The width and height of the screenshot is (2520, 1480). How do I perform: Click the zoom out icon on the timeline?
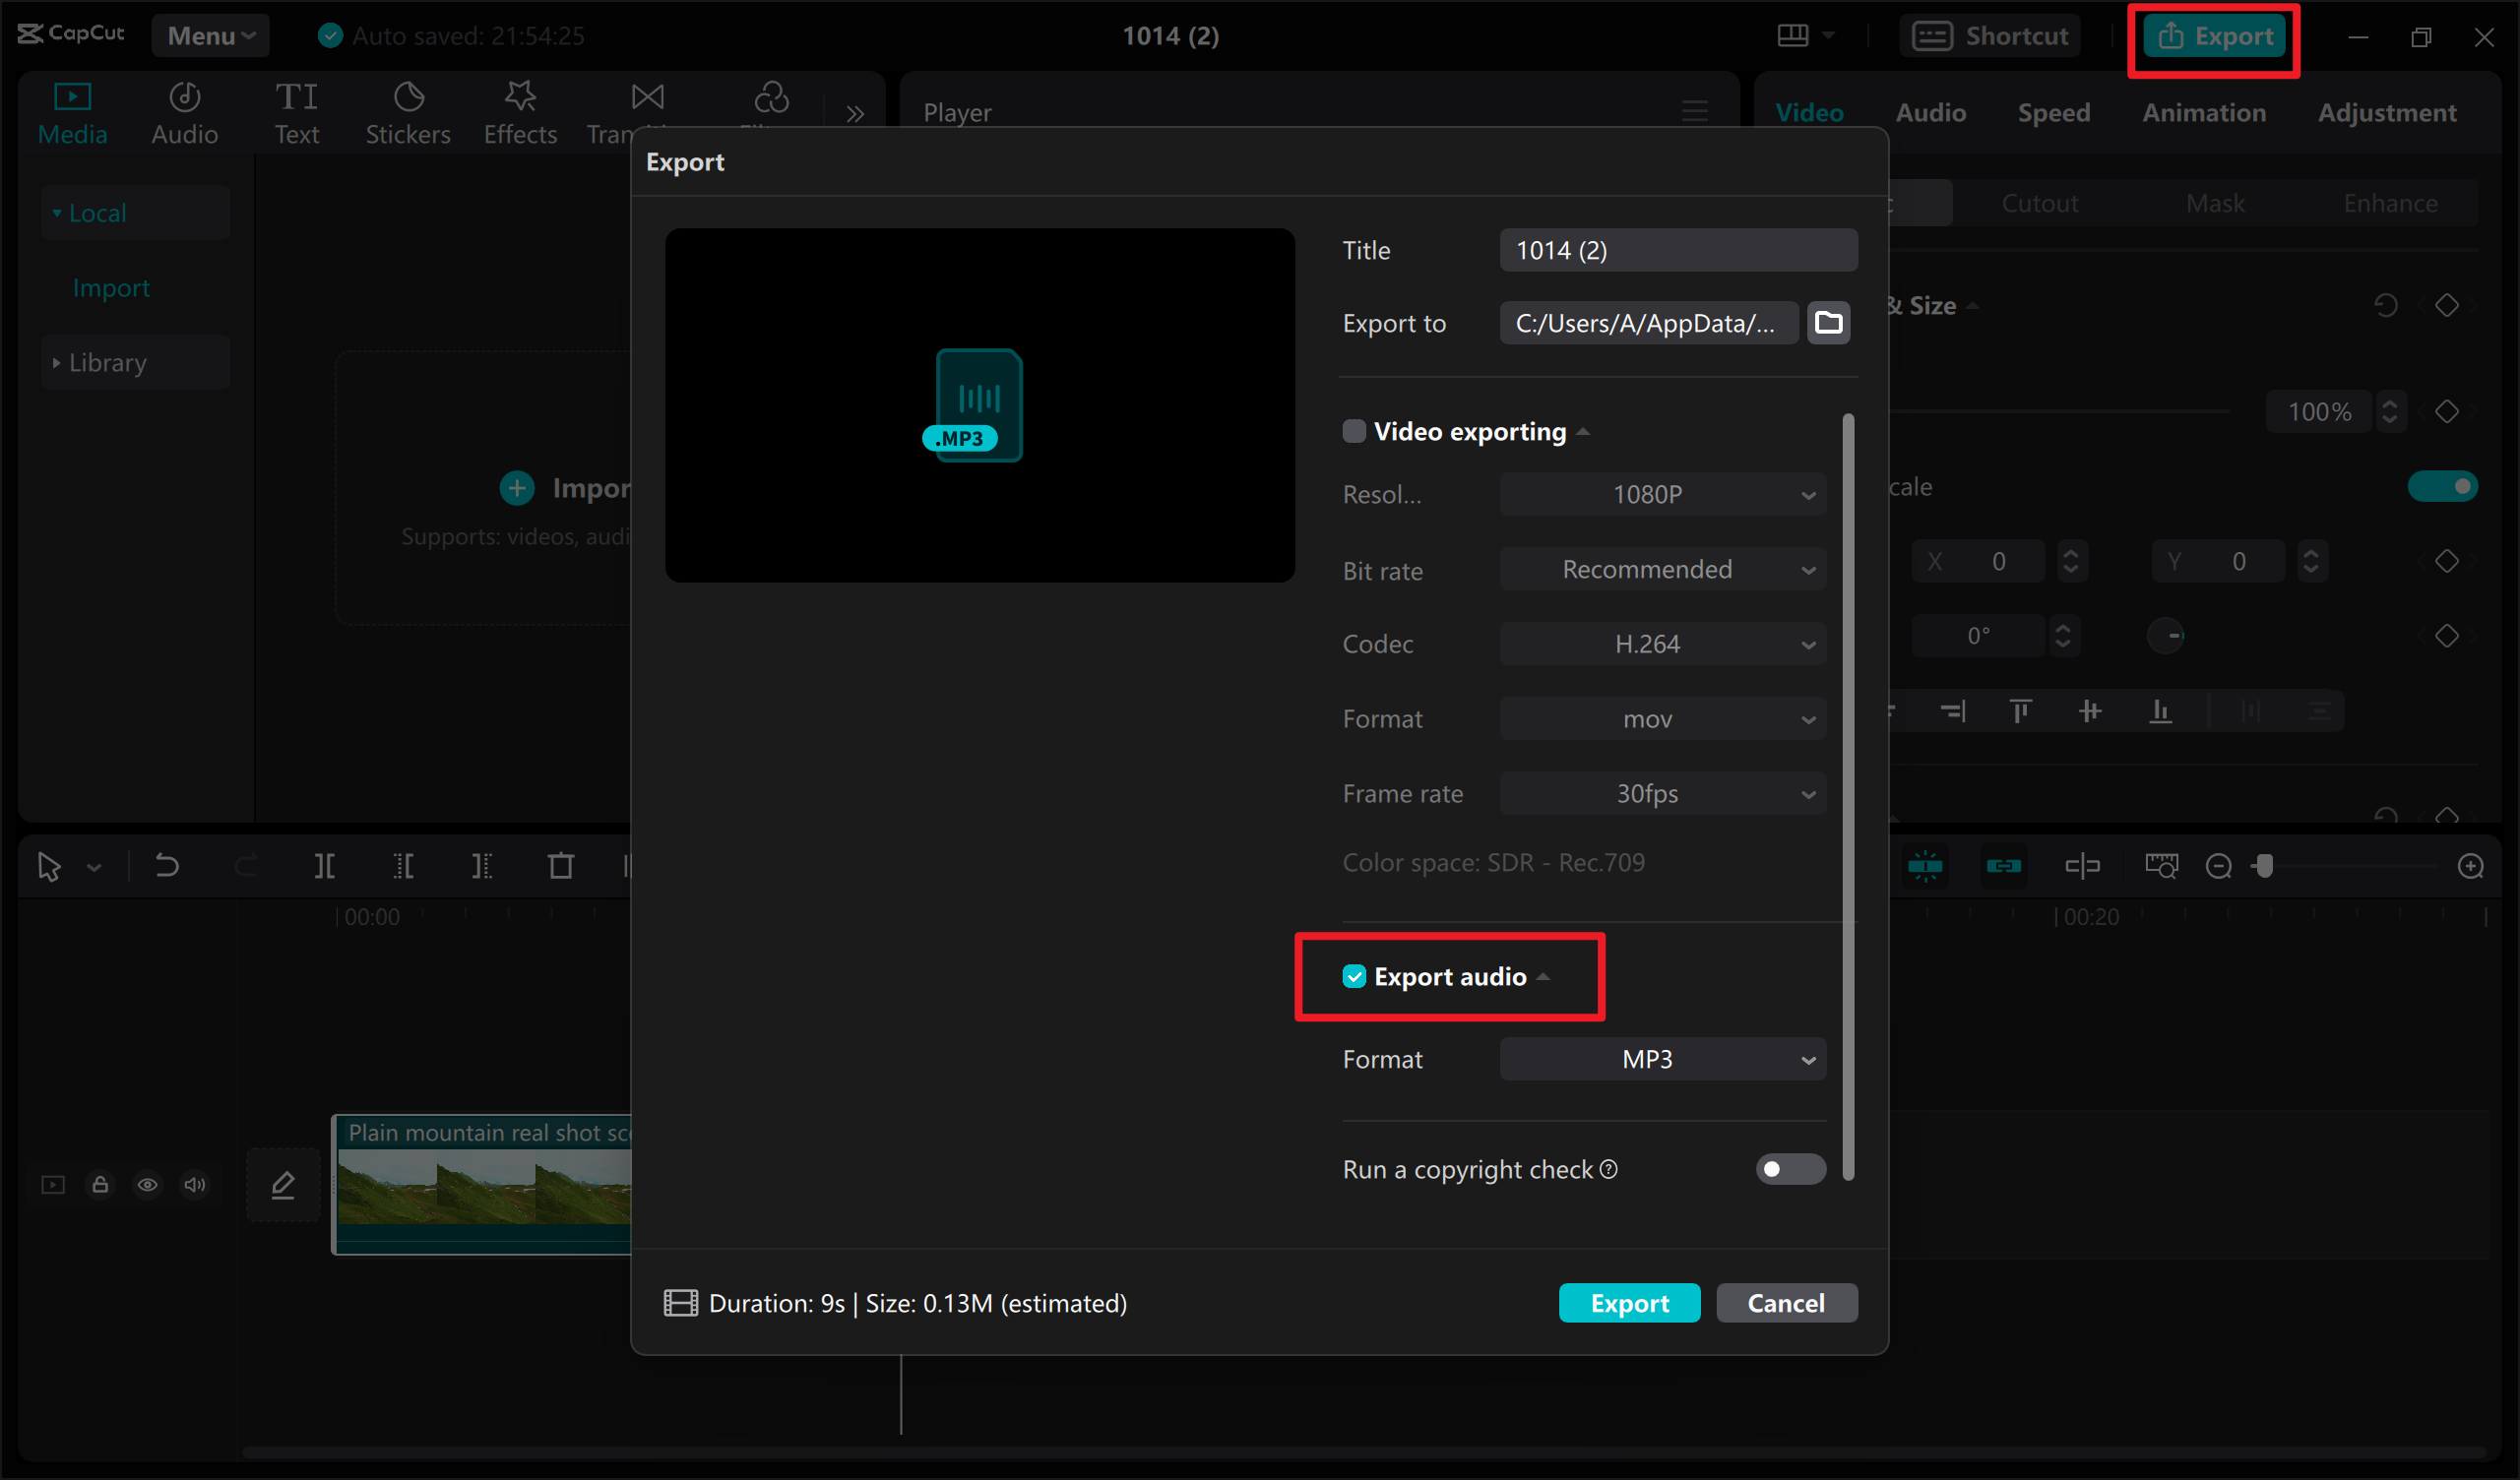[2218, 866]
